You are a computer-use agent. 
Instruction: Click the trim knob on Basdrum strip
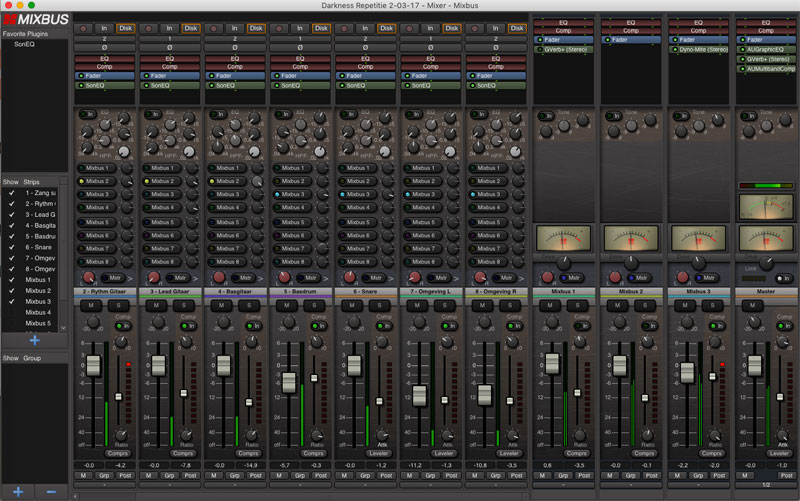(x=289, y=322)
